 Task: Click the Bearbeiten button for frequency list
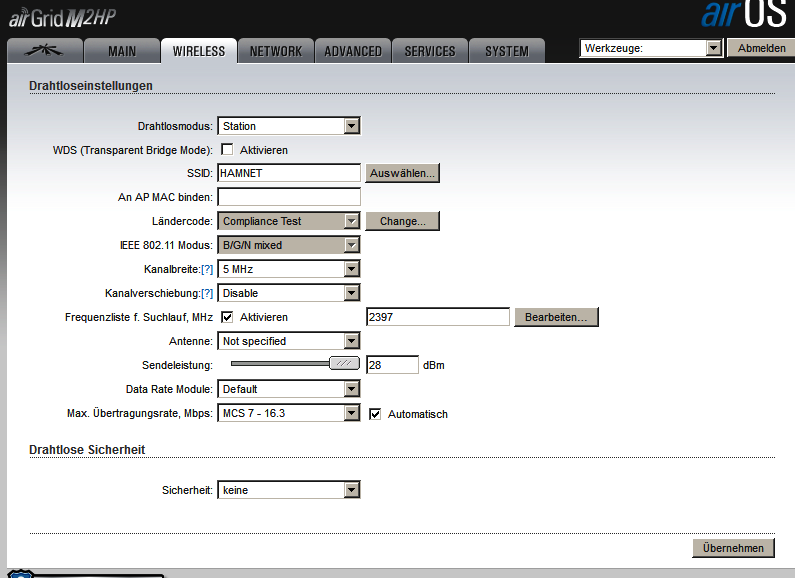tap(556, 317)
